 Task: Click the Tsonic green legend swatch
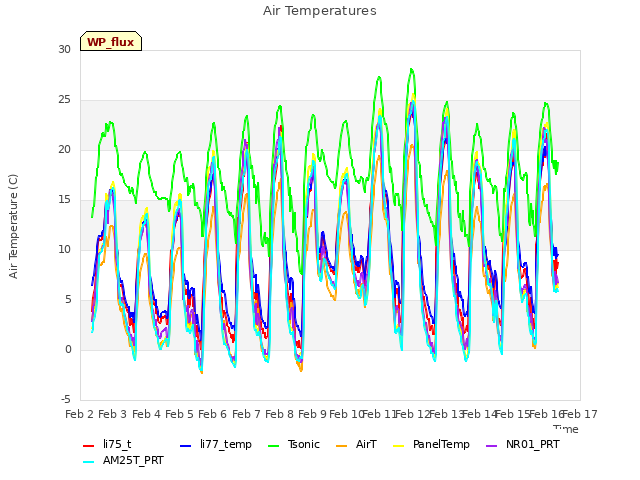click(273, 446)
